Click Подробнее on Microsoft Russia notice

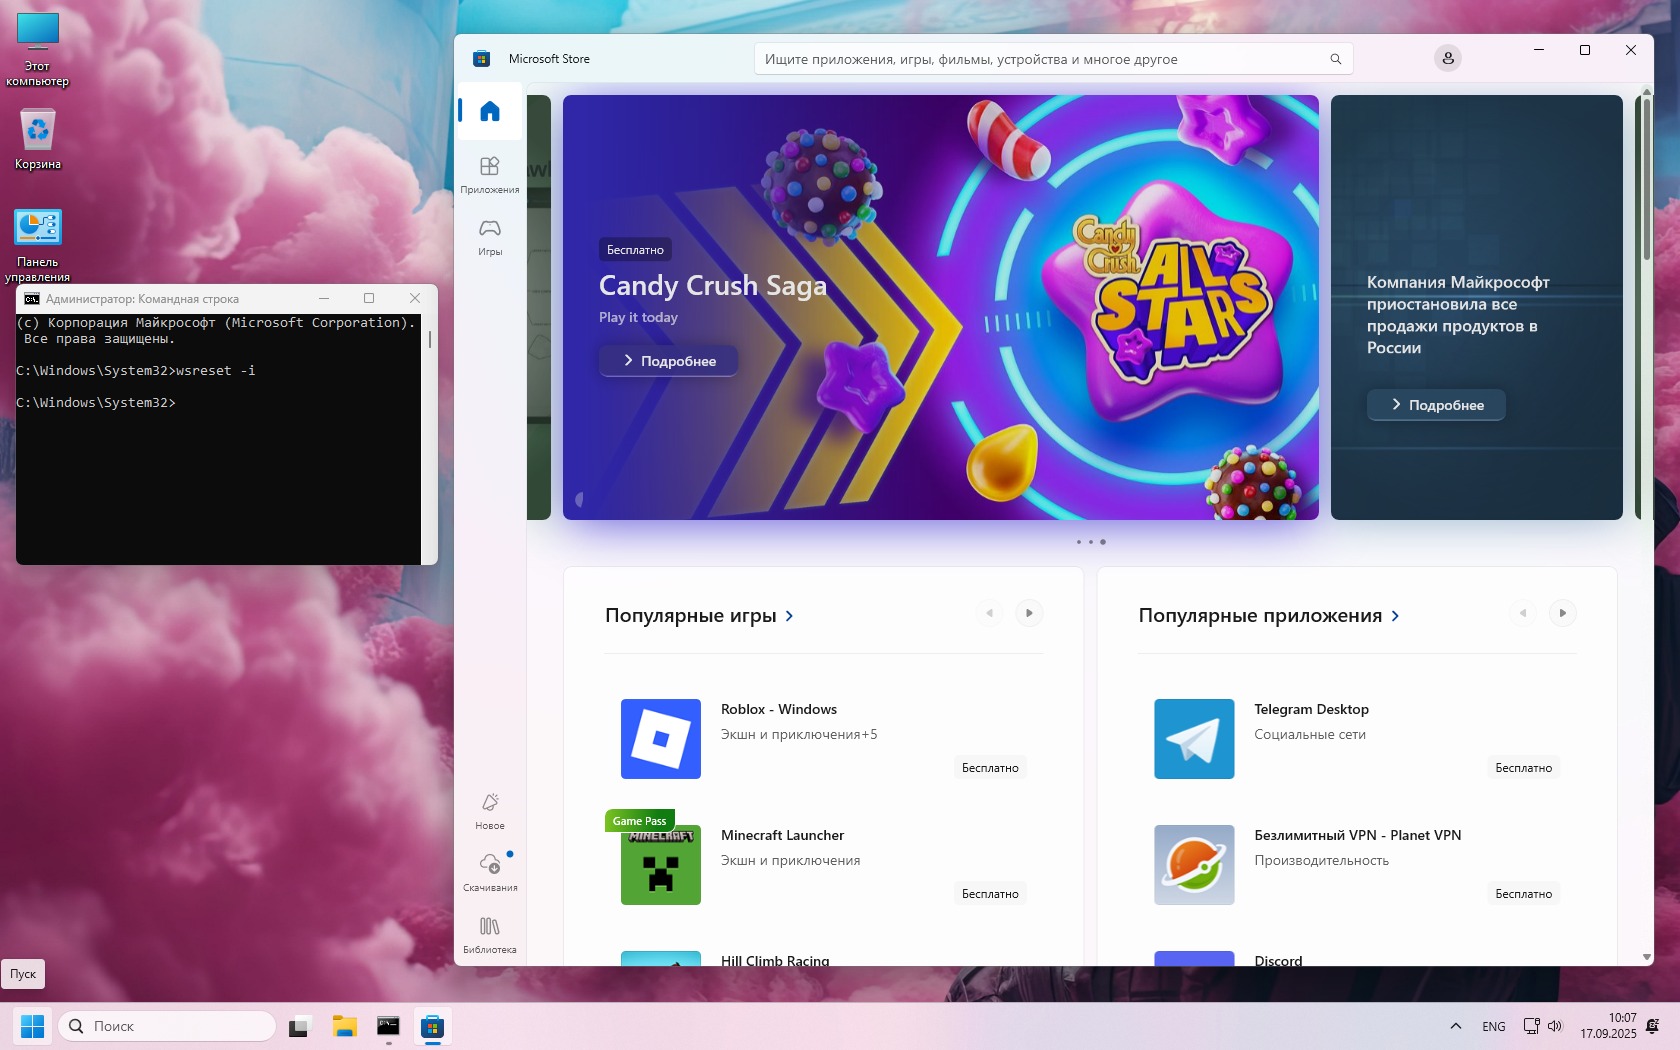[1435, 405]
